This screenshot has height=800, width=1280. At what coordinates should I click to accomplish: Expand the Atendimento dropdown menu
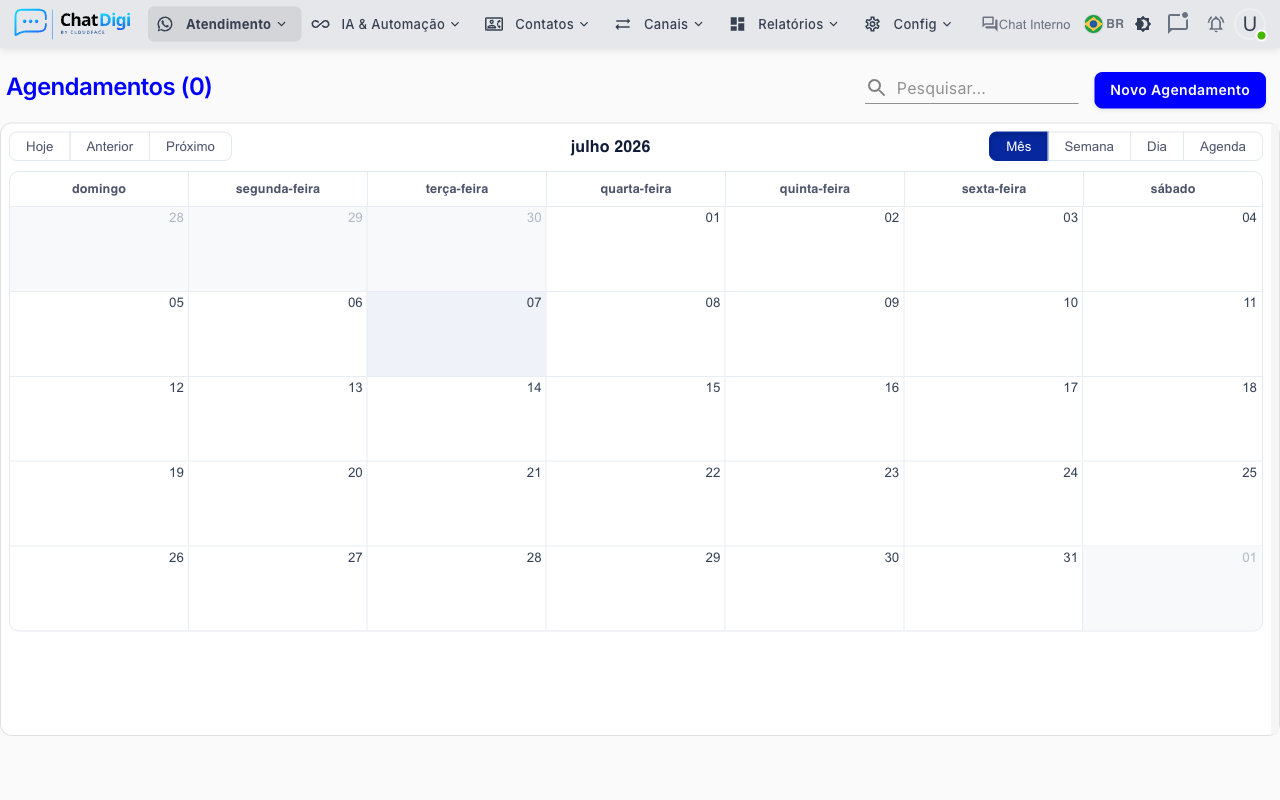(x=225, y=24)
